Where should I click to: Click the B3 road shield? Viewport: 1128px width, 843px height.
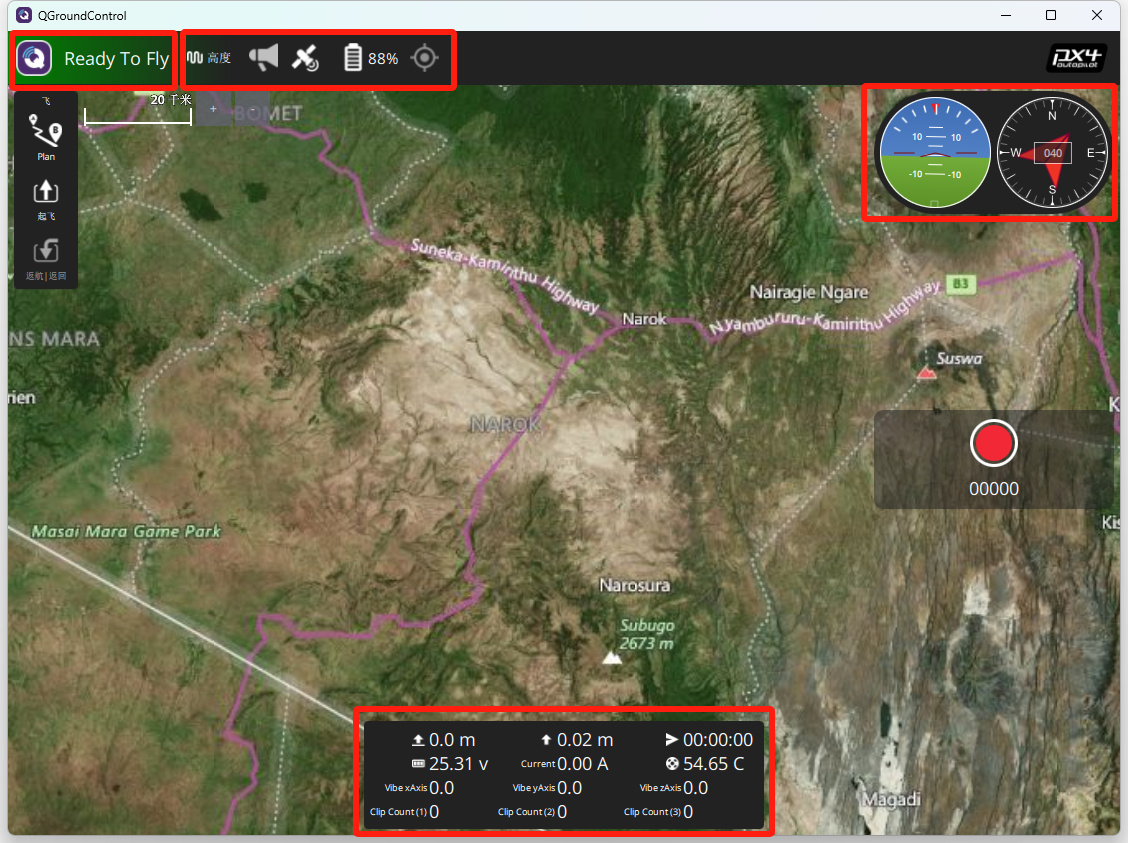(x=961, y=283)
